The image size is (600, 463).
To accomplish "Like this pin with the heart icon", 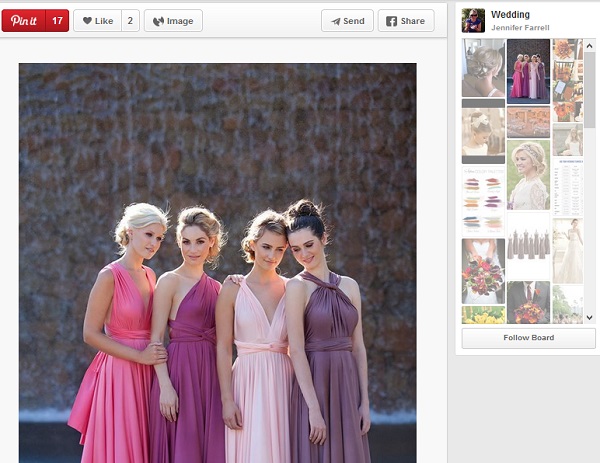I will tap(97, 20).
